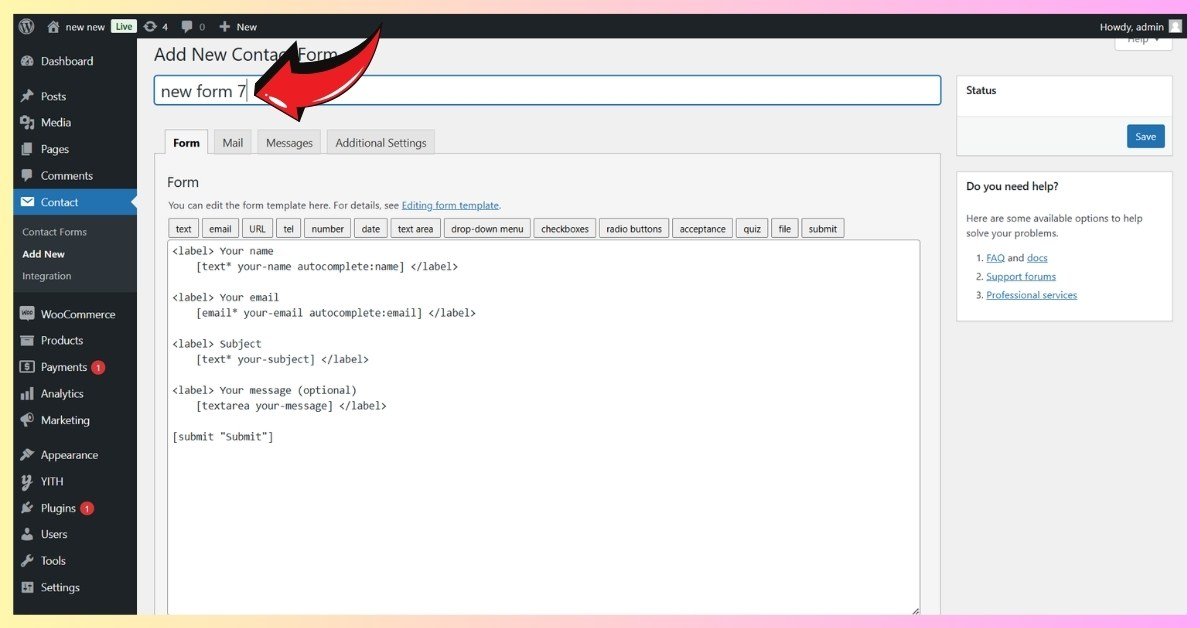This screenshot has width=1200, height=628.
Task: Click the Pages icon in the sidebar
Action: coord(27,149)
